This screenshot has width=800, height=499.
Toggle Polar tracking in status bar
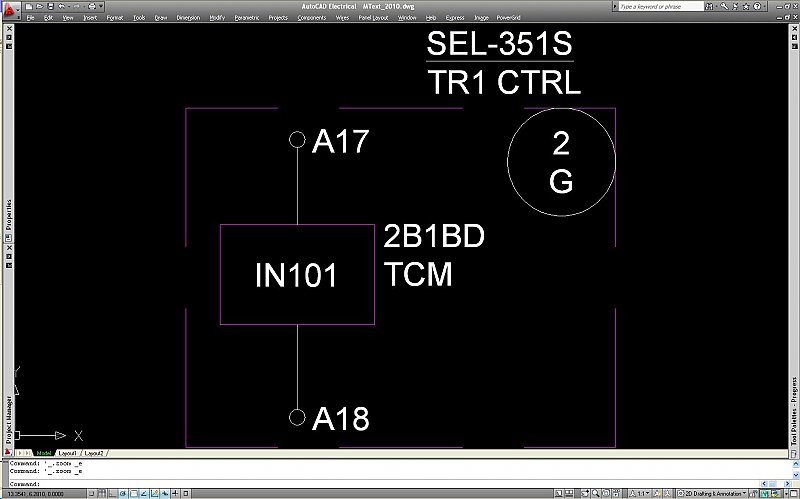[122, 493]
